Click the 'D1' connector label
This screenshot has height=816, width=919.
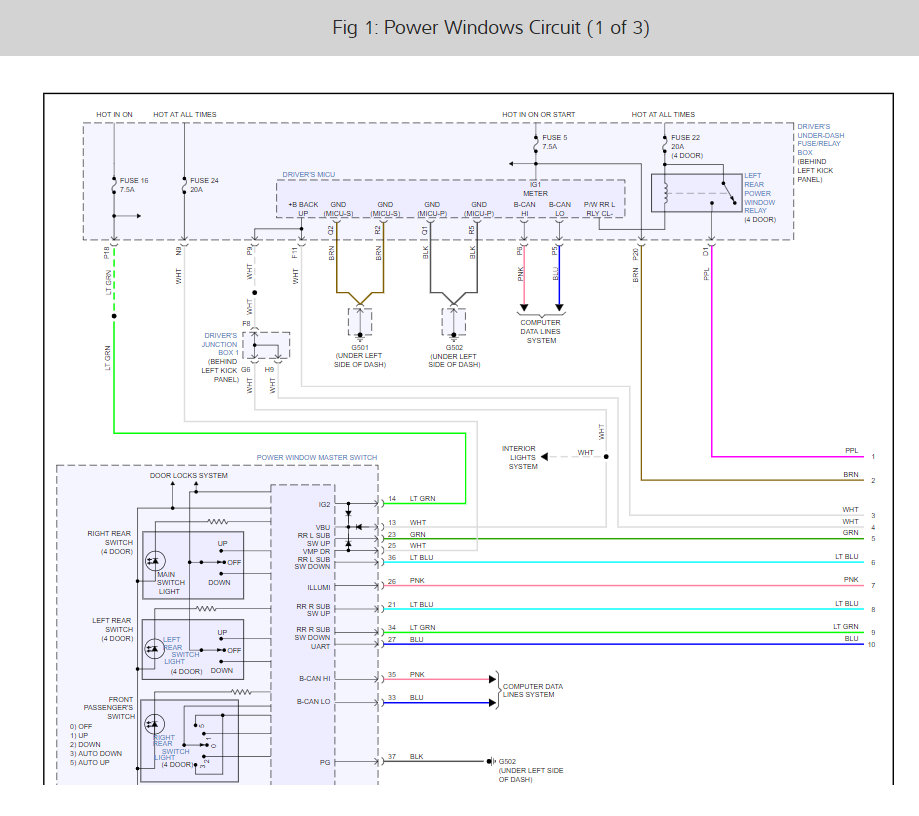click(706, 251)
